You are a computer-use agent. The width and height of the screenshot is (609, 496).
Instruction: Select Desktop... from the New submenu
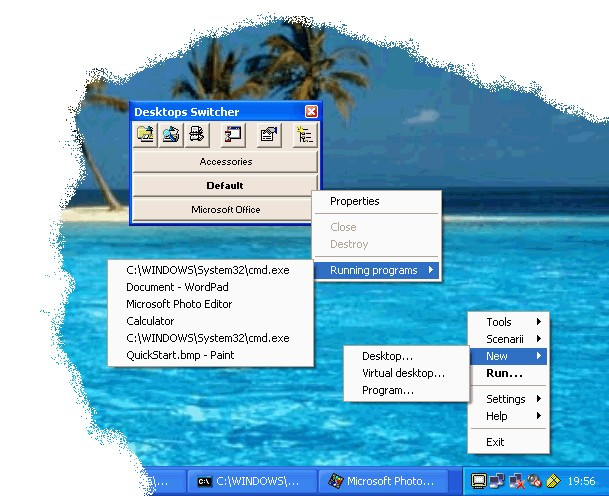point(406,356)
